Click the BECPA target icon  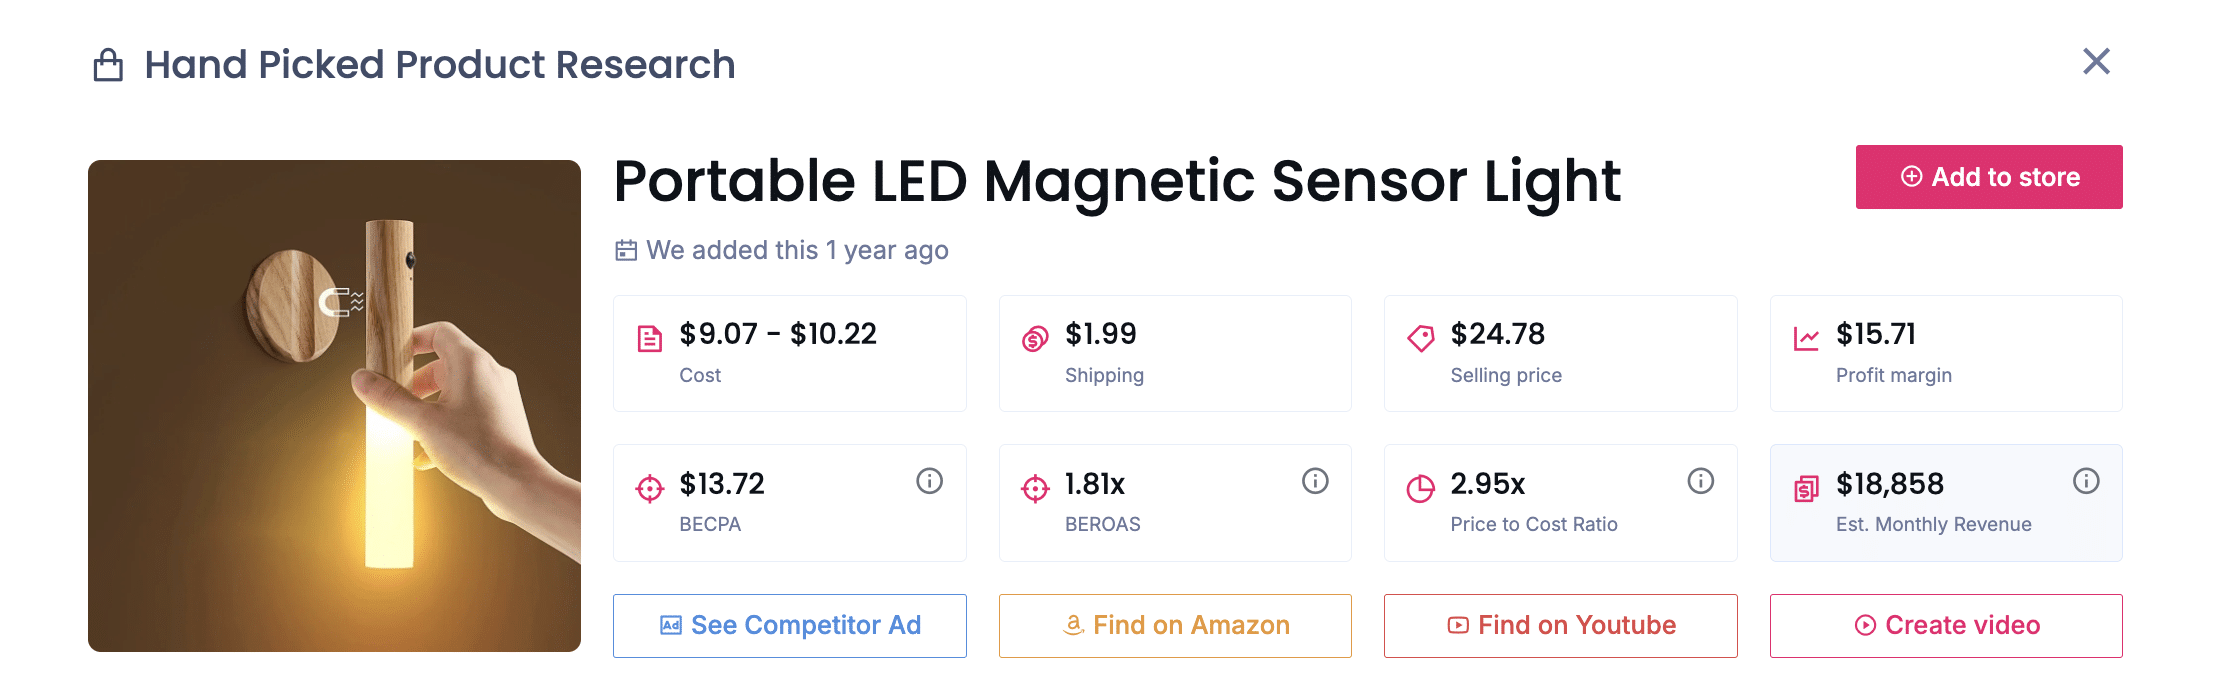650,489
